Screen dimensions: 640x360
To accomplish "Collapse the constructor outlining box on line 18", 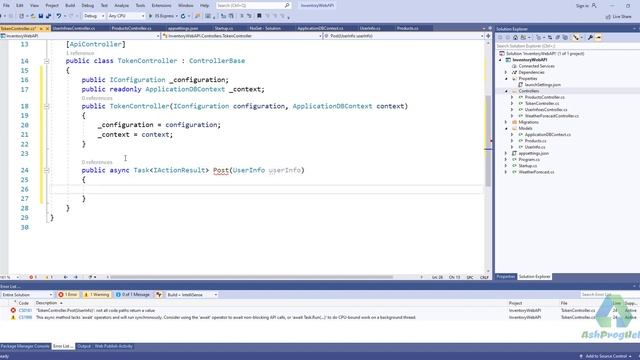I will 47,106.
